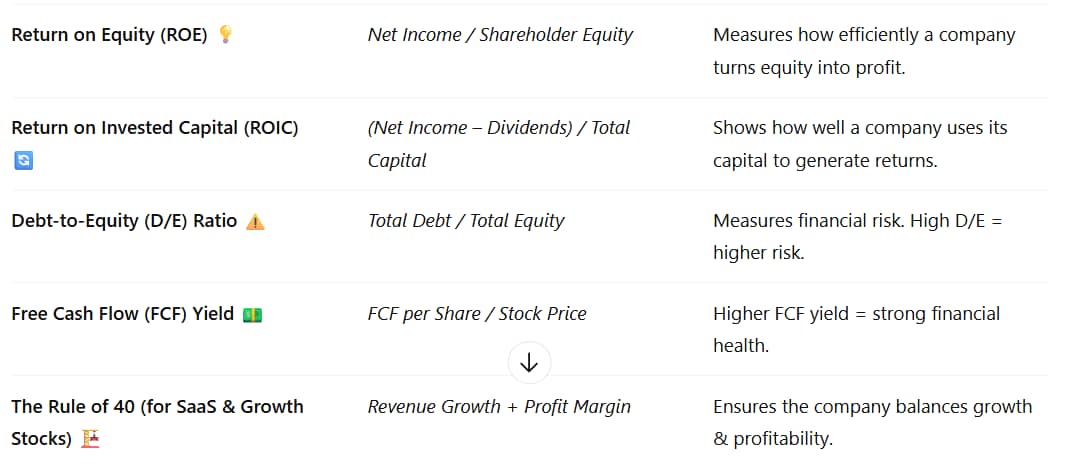1069x464 pixels.
Task: Select the Return on Equity (ROE) label
Action: (x=109, y=35)
